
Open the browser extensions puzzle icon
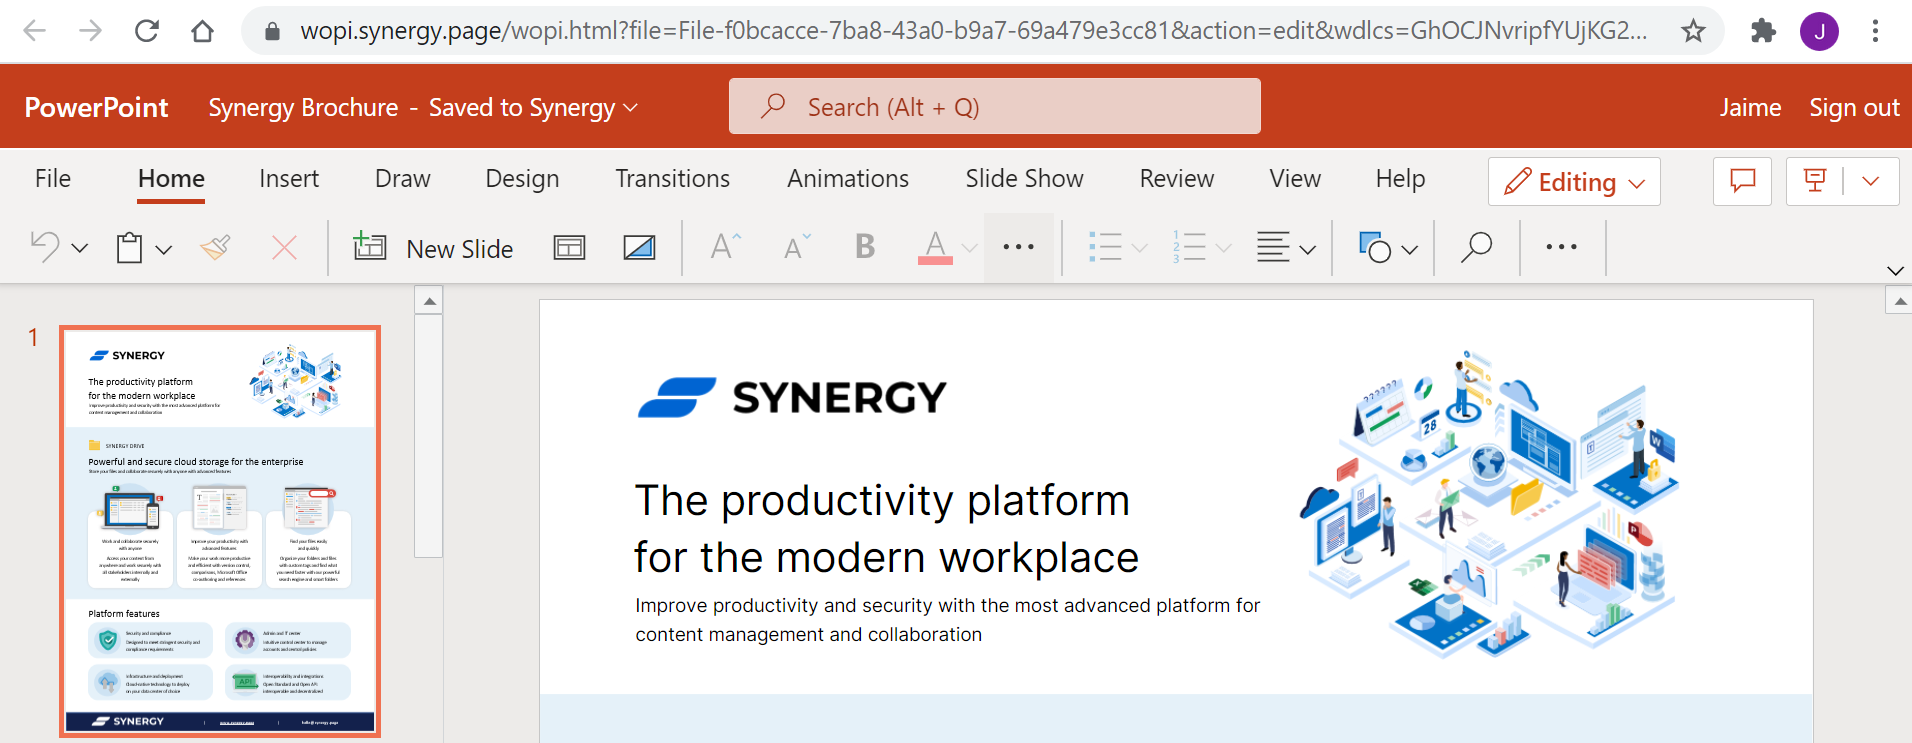pos(1763,31)
